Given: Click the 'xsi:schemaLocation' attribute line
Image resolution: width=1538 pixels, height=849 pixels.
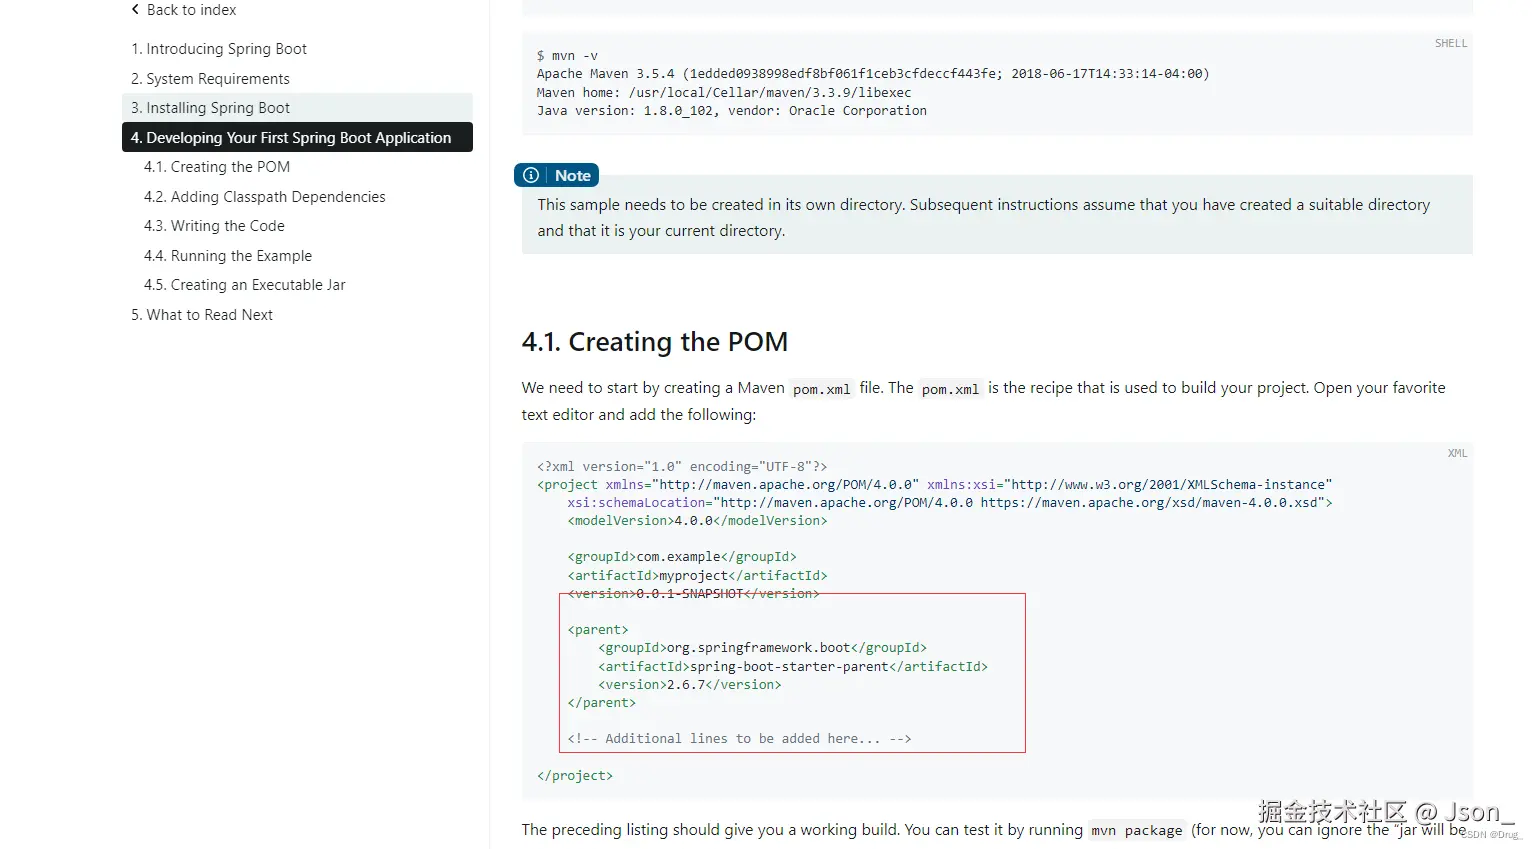Looking at the screenshot, I should [x=950, y=503].
